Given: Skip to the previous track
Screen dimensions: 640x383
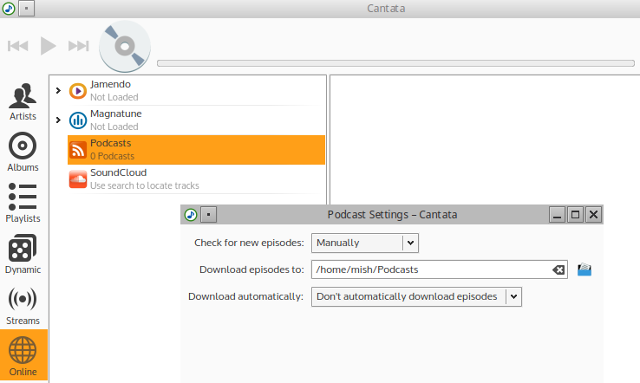Looking at the screenshot, I should pos(18,46).
